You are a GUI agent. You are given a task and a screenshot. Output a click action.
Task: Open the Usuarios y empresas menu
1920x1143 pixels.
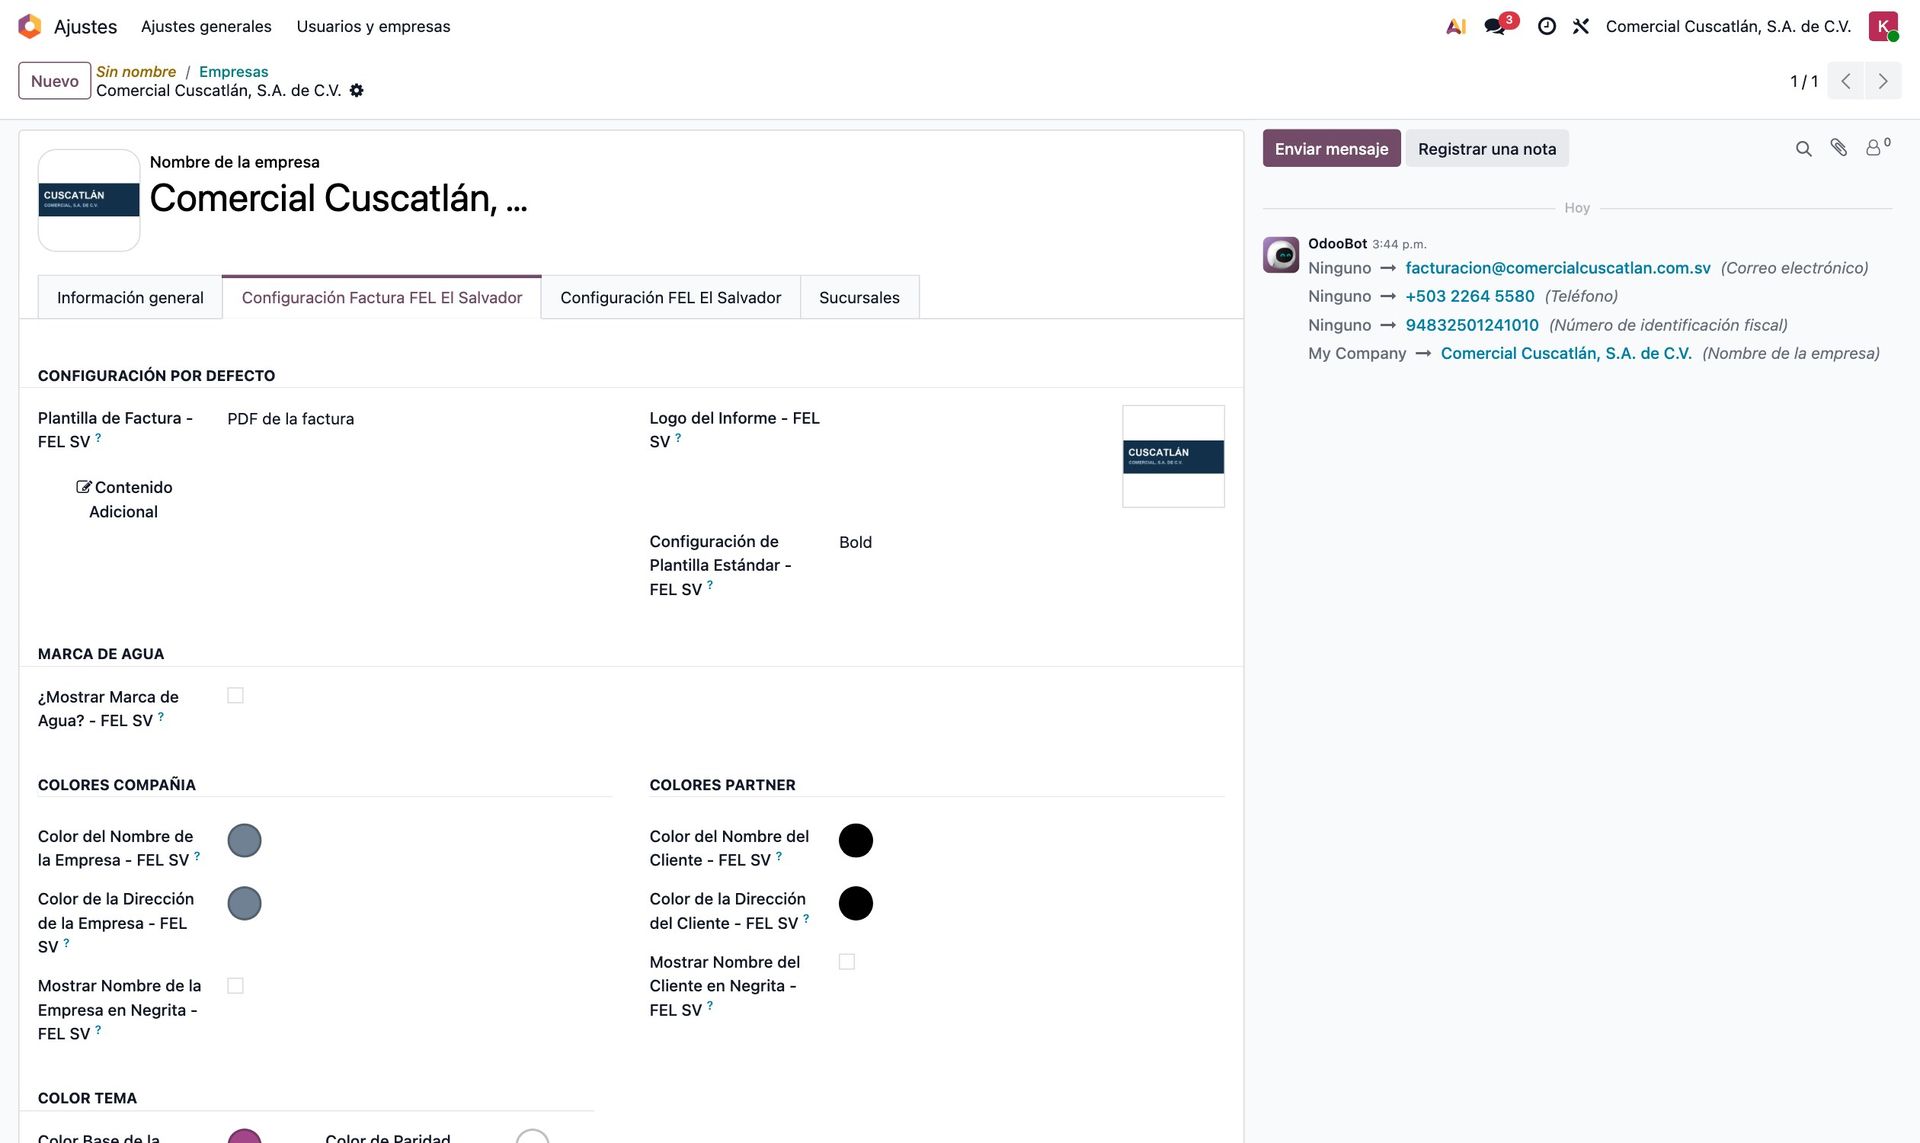373,26
